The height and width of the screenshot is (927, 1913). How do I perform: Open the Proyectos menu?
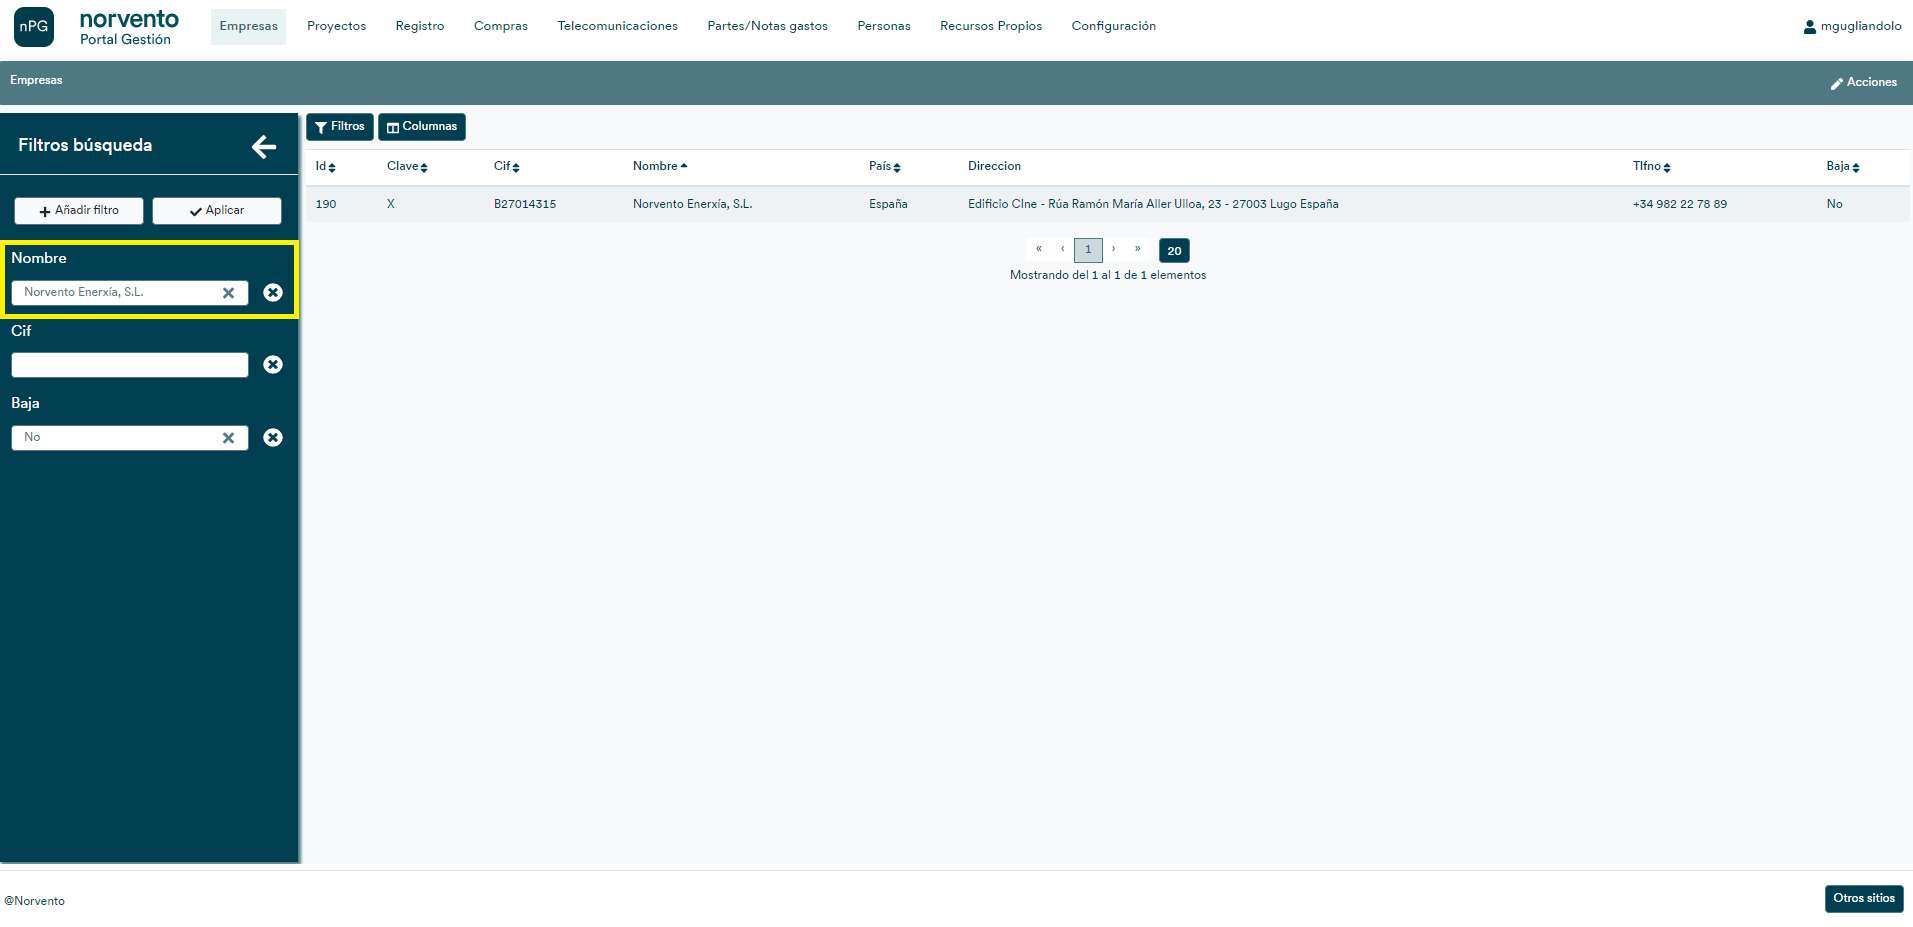tap(337, 27)
